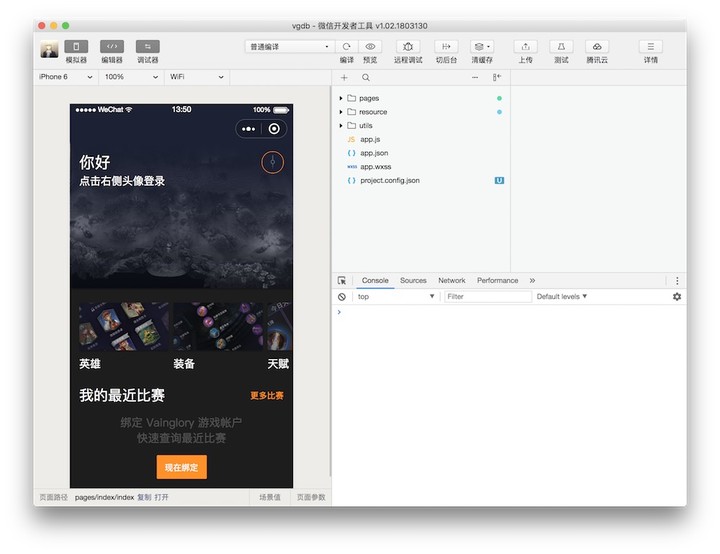
Task: Click the 现在绑定 bind now button
Action: [x=181, y=467]
